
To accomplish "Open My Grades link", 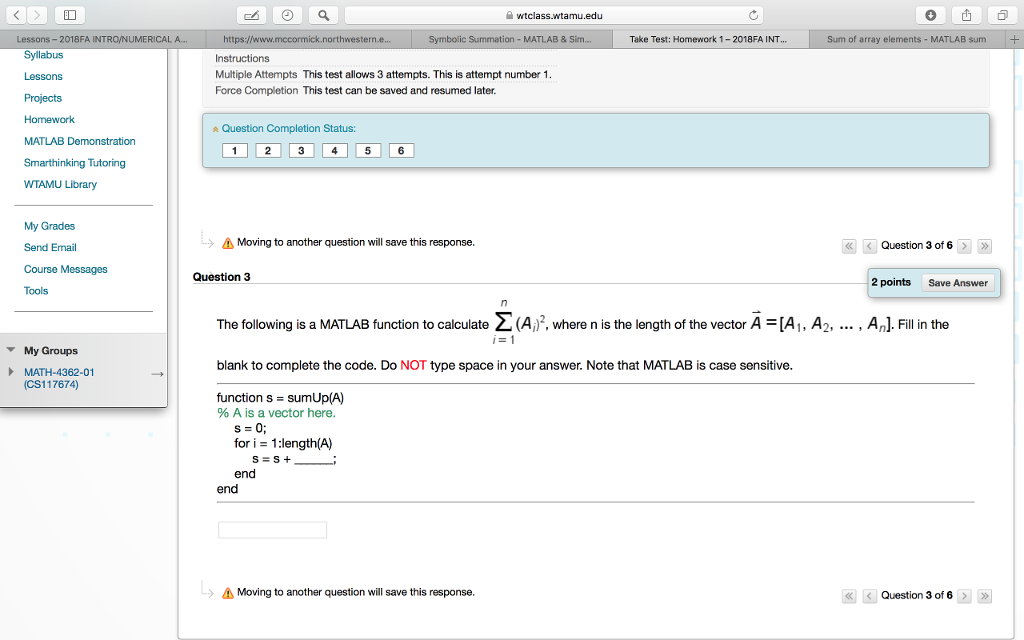I will click(50, 226).
